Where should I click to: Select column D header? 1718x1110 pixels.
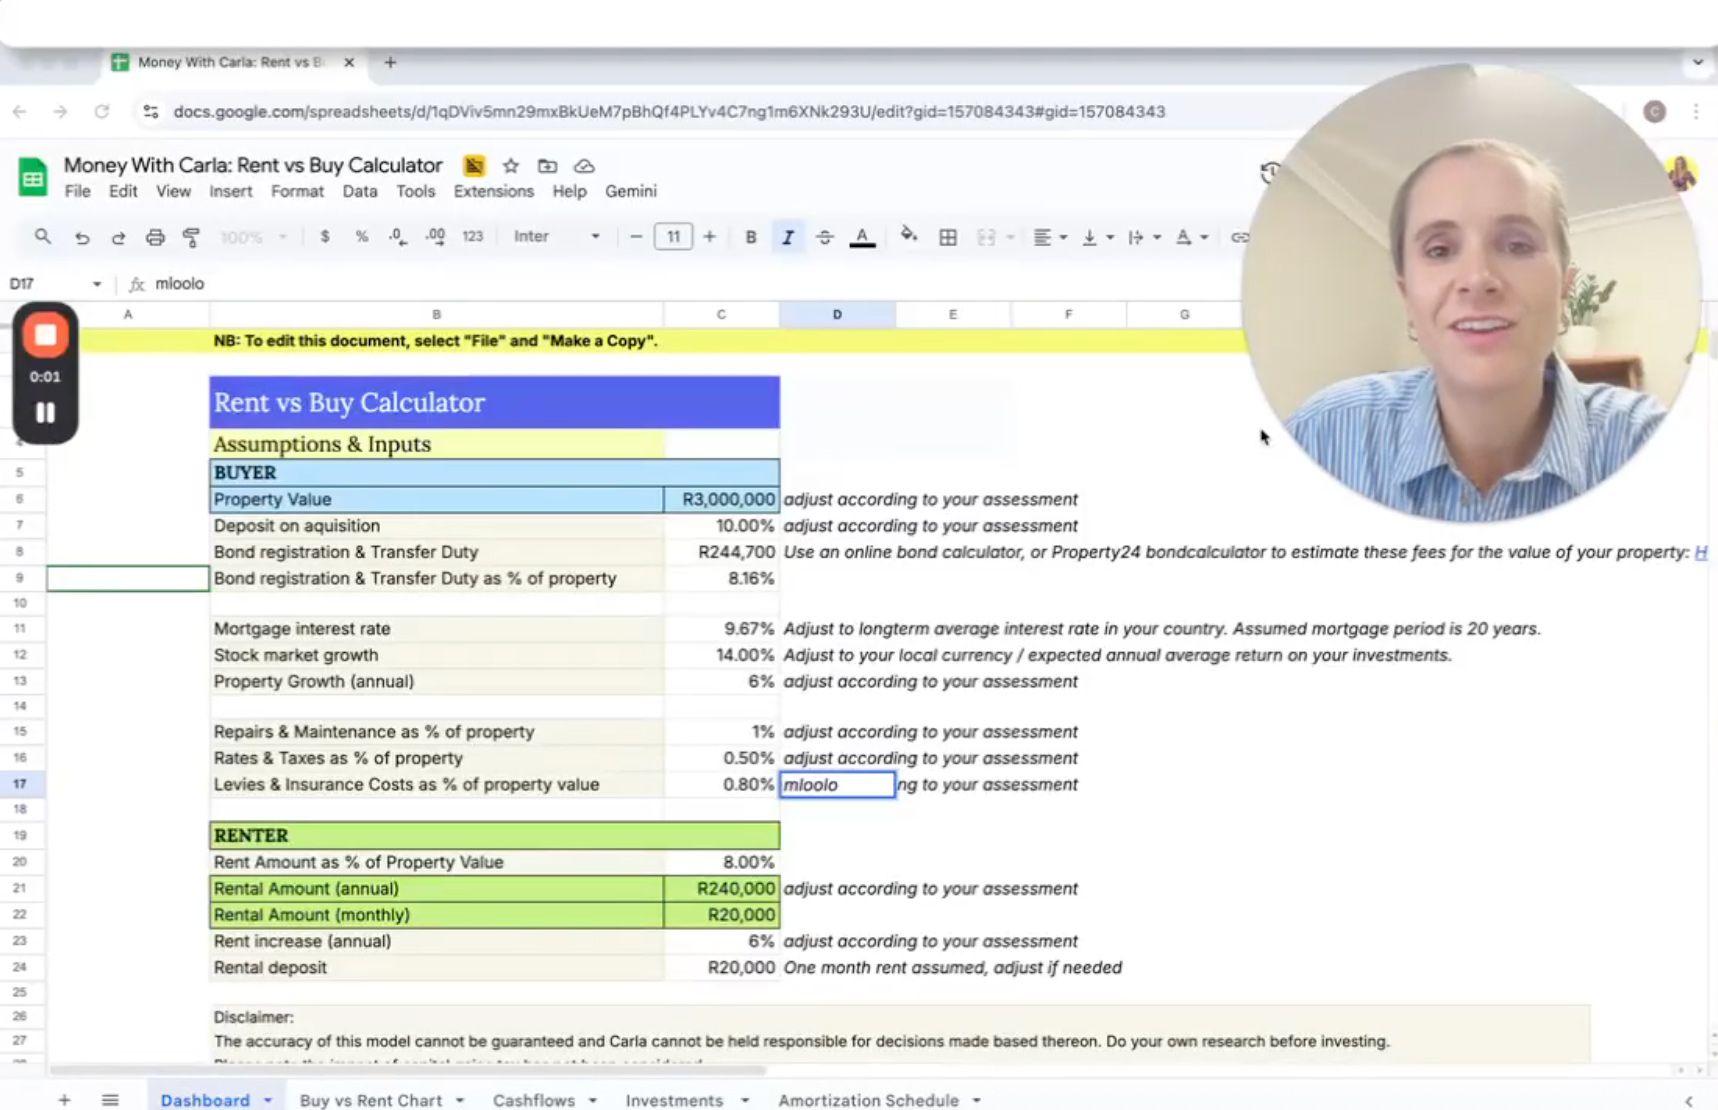(x=837, y=314)
